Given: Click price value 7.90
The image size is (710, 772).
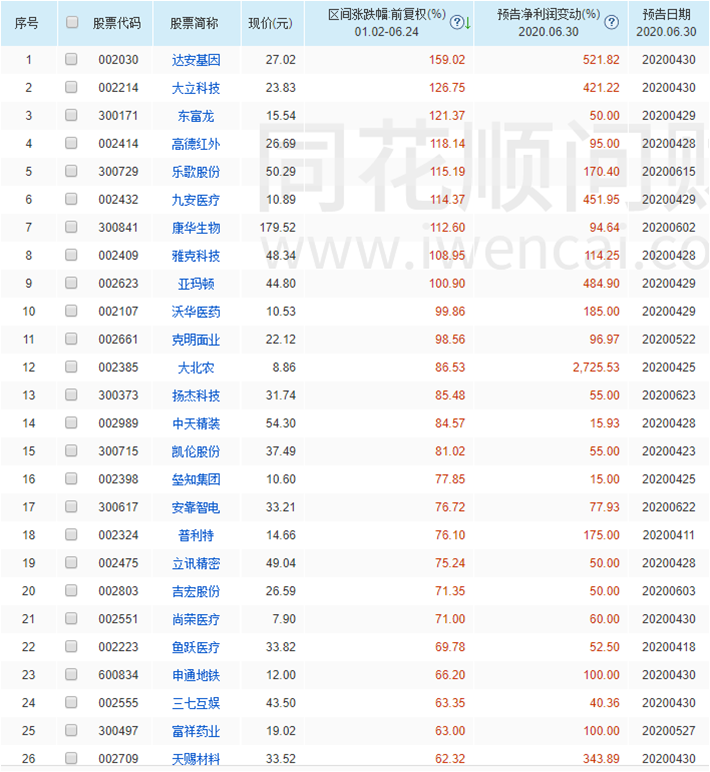Looking at the screenshot, I should coord(284,619).
